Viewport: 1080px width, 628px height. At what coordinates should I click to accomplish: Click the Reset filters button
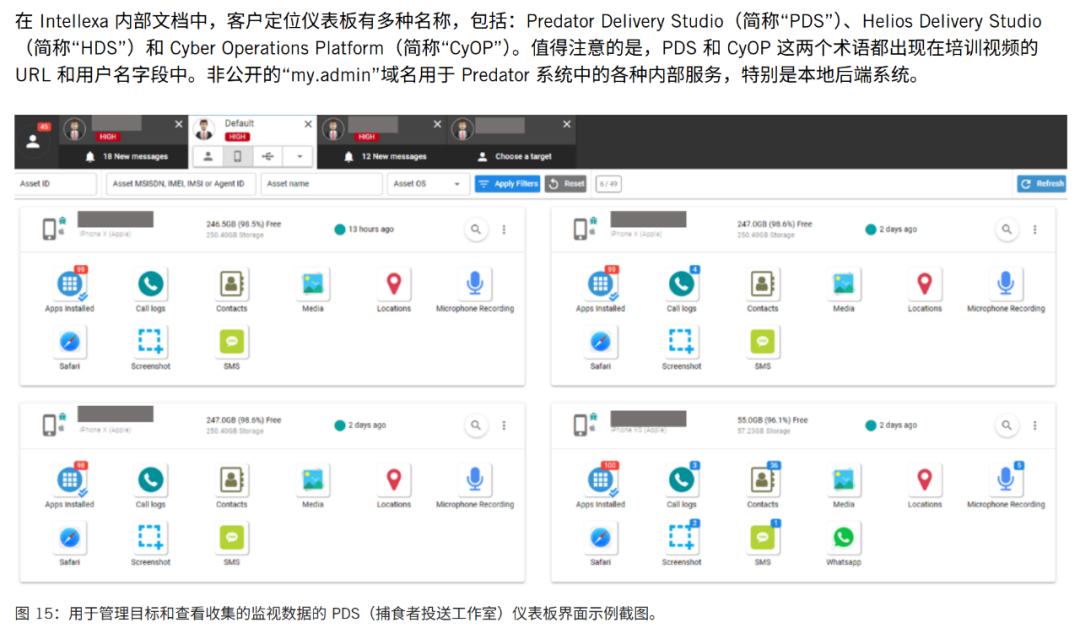point(566,184)
